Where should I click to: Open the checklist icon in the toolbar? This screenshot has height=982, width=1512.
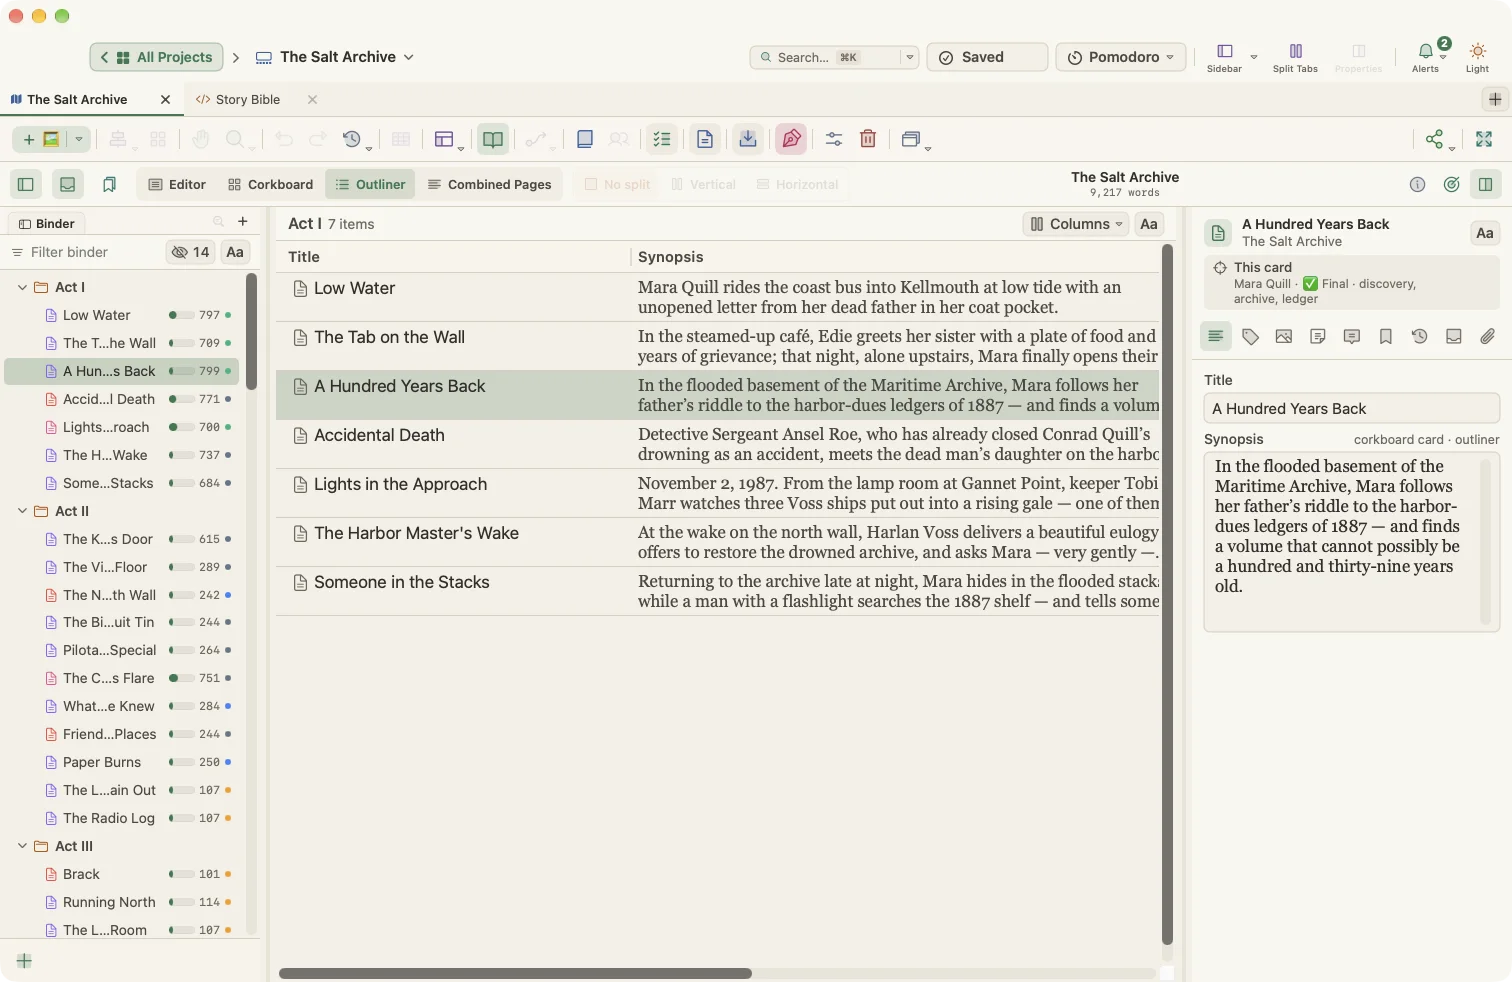[x=662, y=139]
